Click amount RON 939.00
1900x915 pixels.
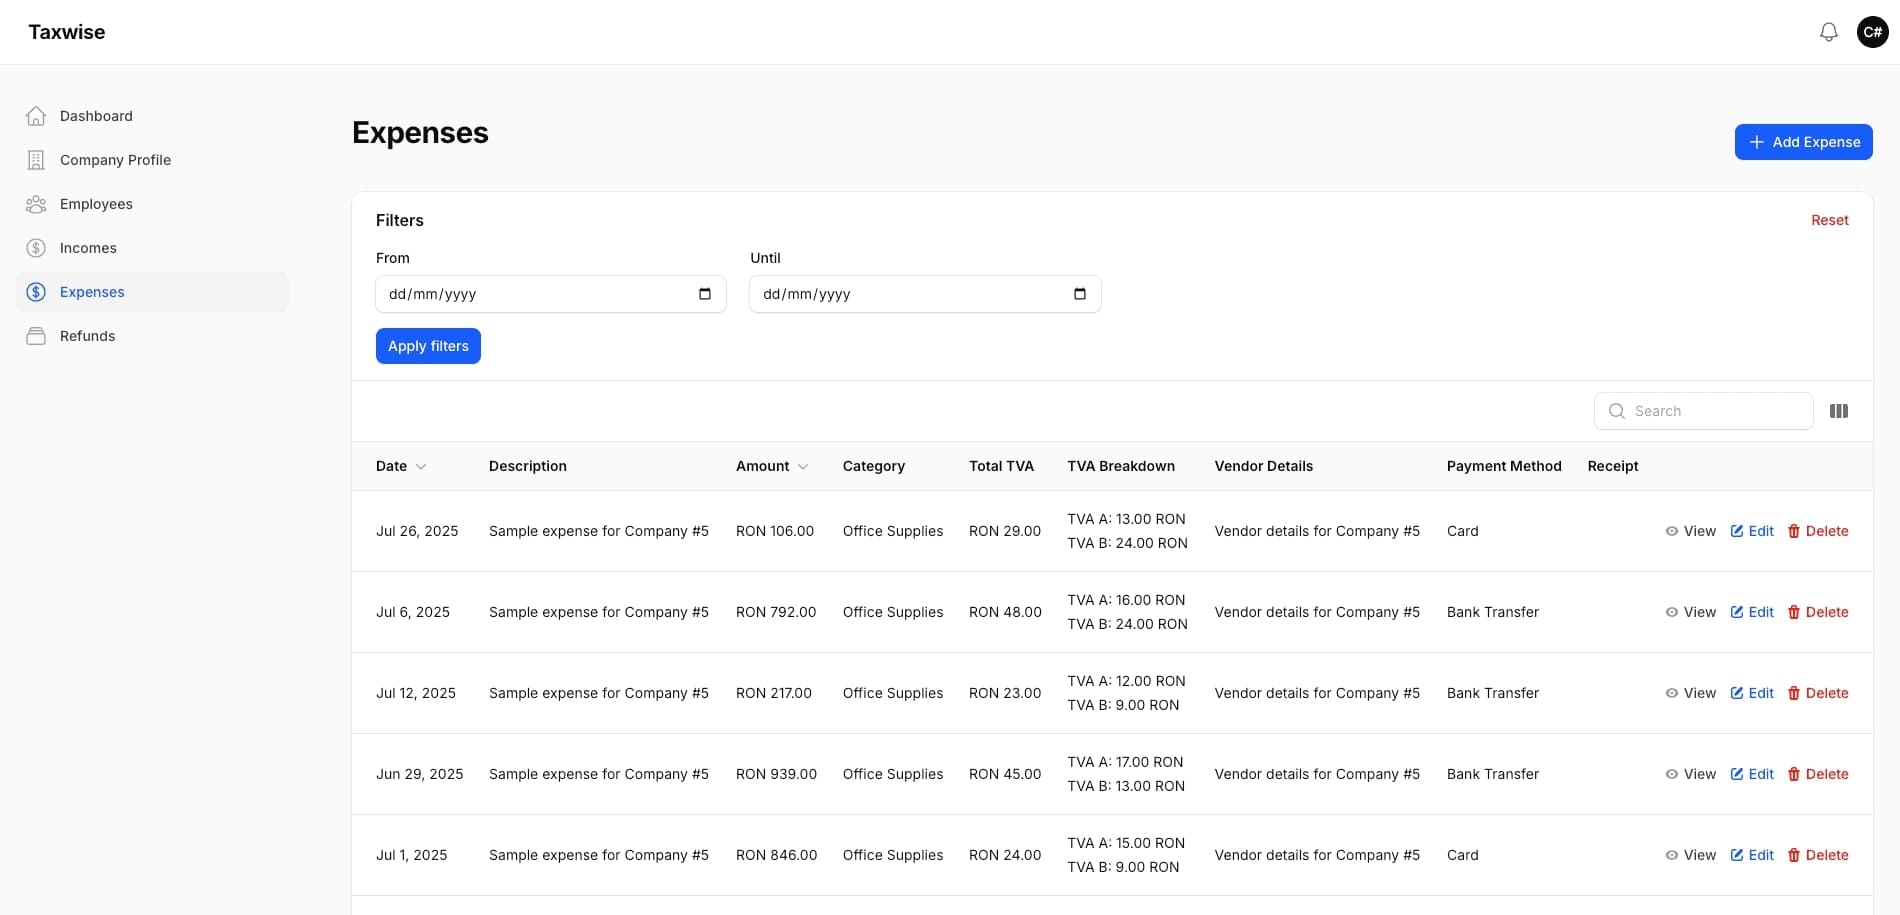point(776,774)
